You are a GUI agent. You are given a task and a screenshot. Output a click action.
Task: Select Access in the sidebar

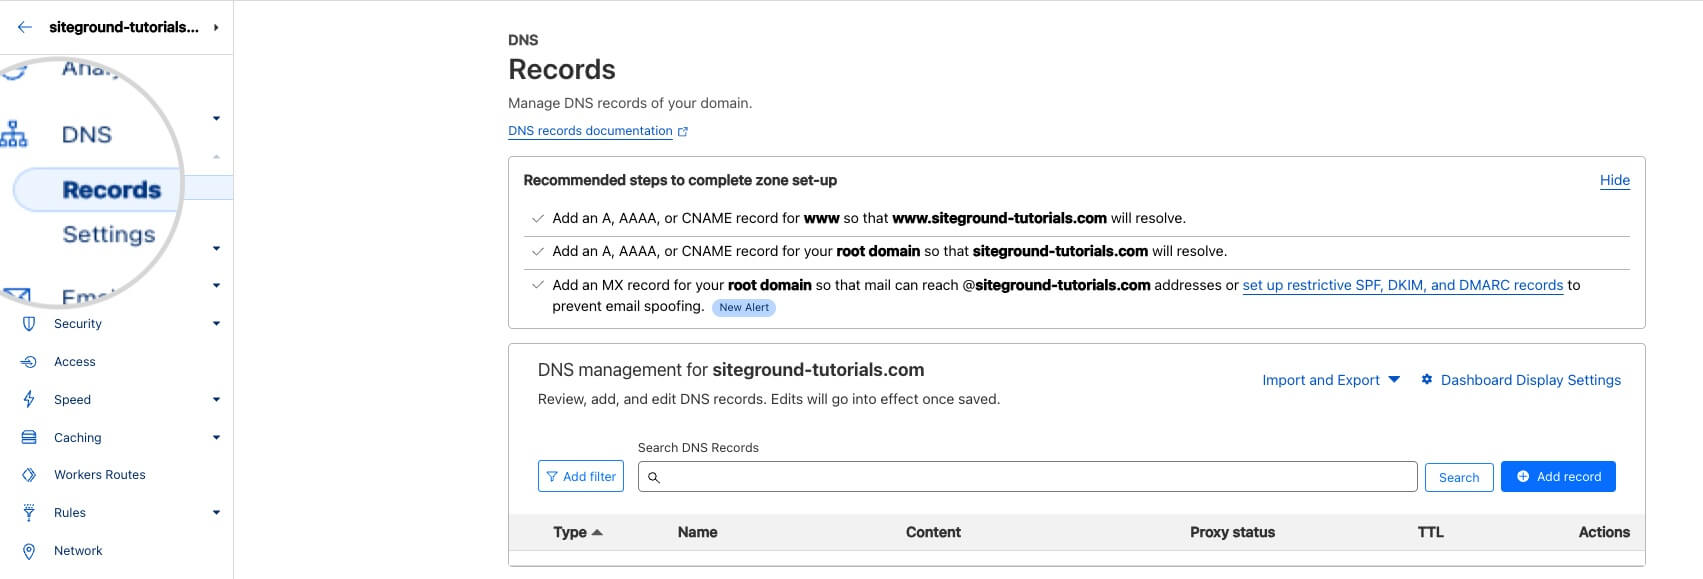point(75,362)
